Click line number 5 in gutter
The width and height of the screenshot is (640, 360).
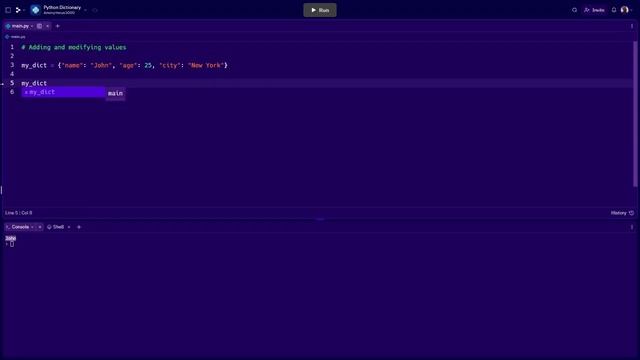12,83
